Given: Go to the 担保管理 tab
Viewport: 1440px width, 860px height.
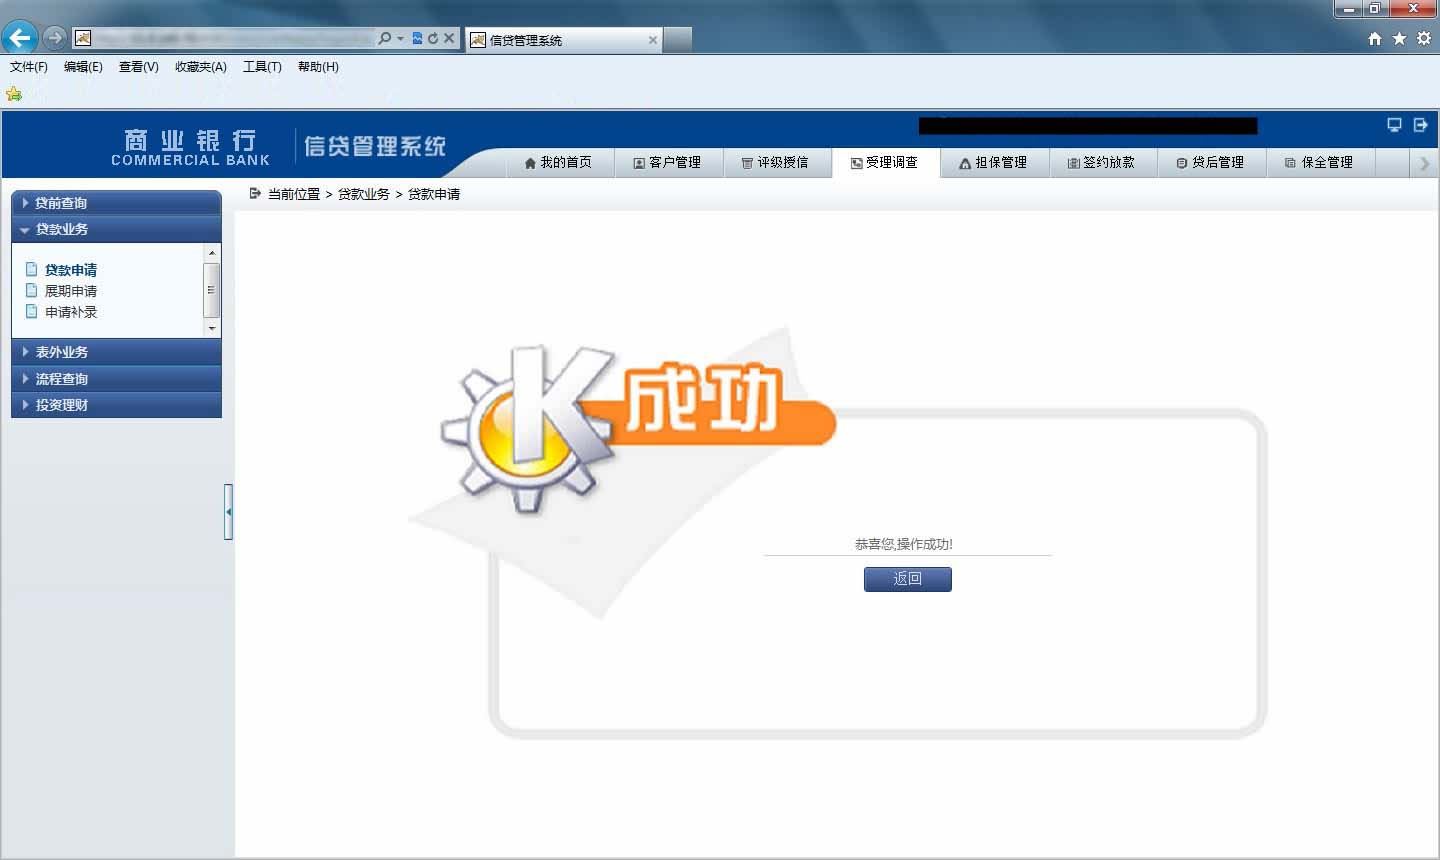Looking at the screenshot, I should pyautogui.click(x=994, y=162).
